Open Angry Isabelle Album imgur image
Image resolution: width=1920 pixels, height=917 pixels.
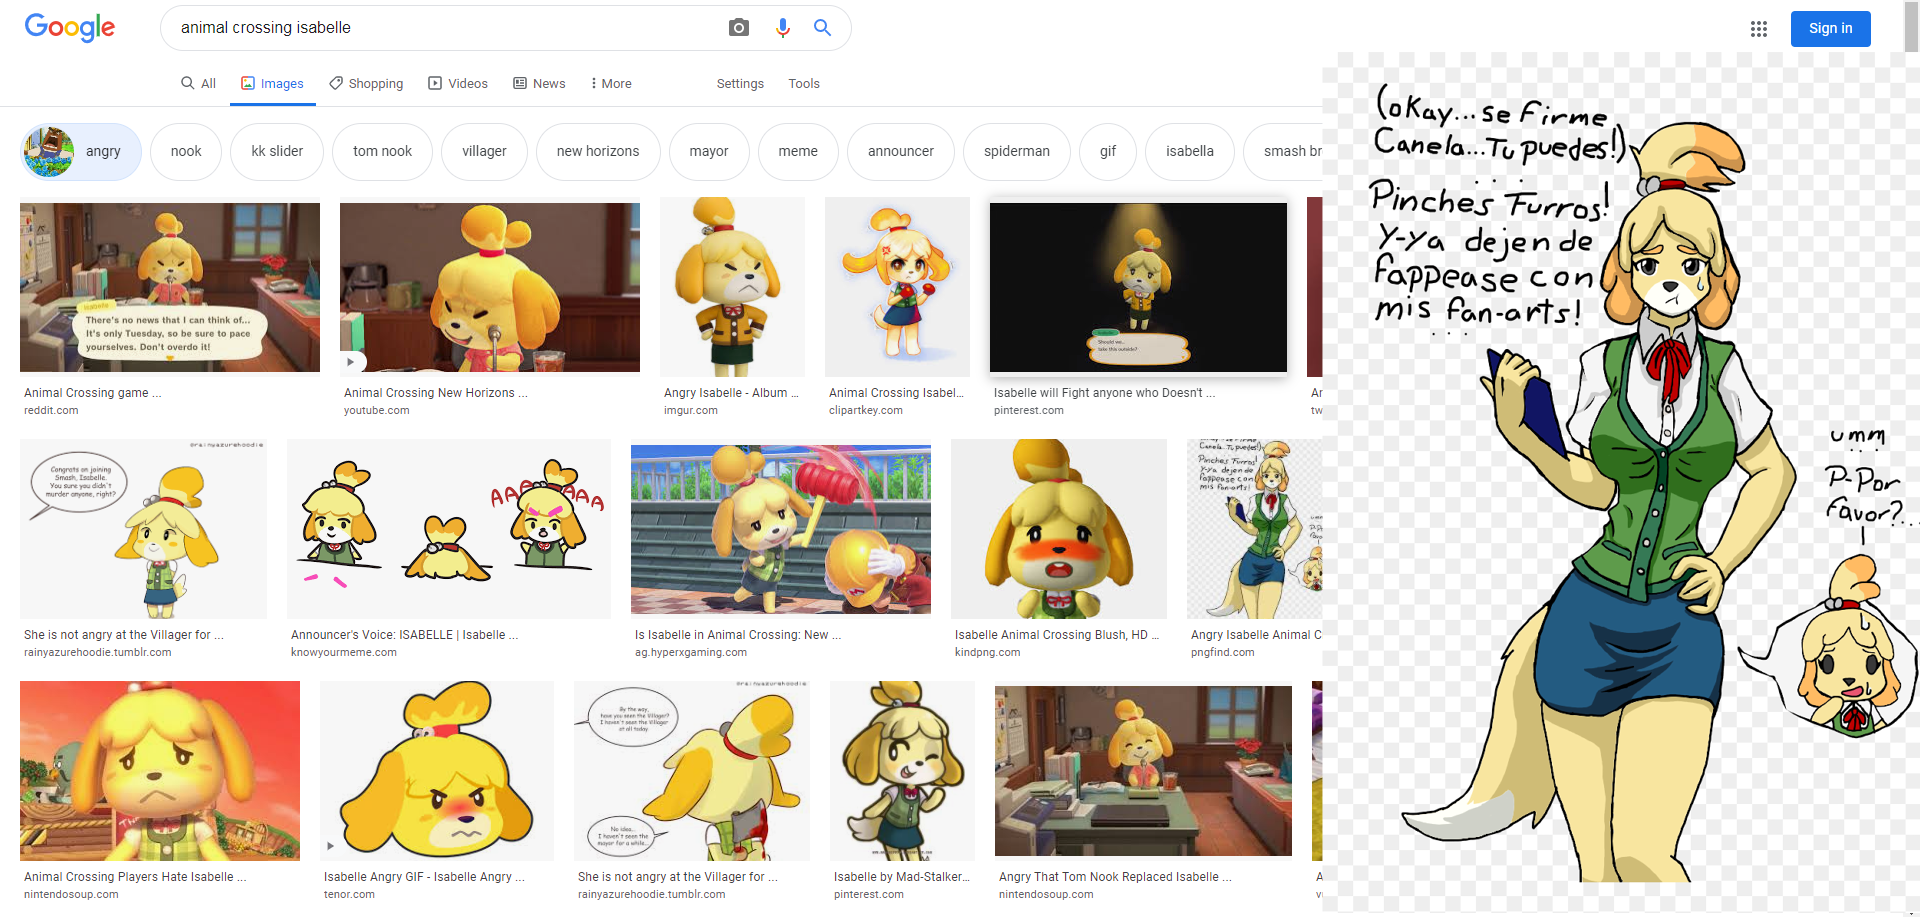pyautogui.click(x=732, y=287)
